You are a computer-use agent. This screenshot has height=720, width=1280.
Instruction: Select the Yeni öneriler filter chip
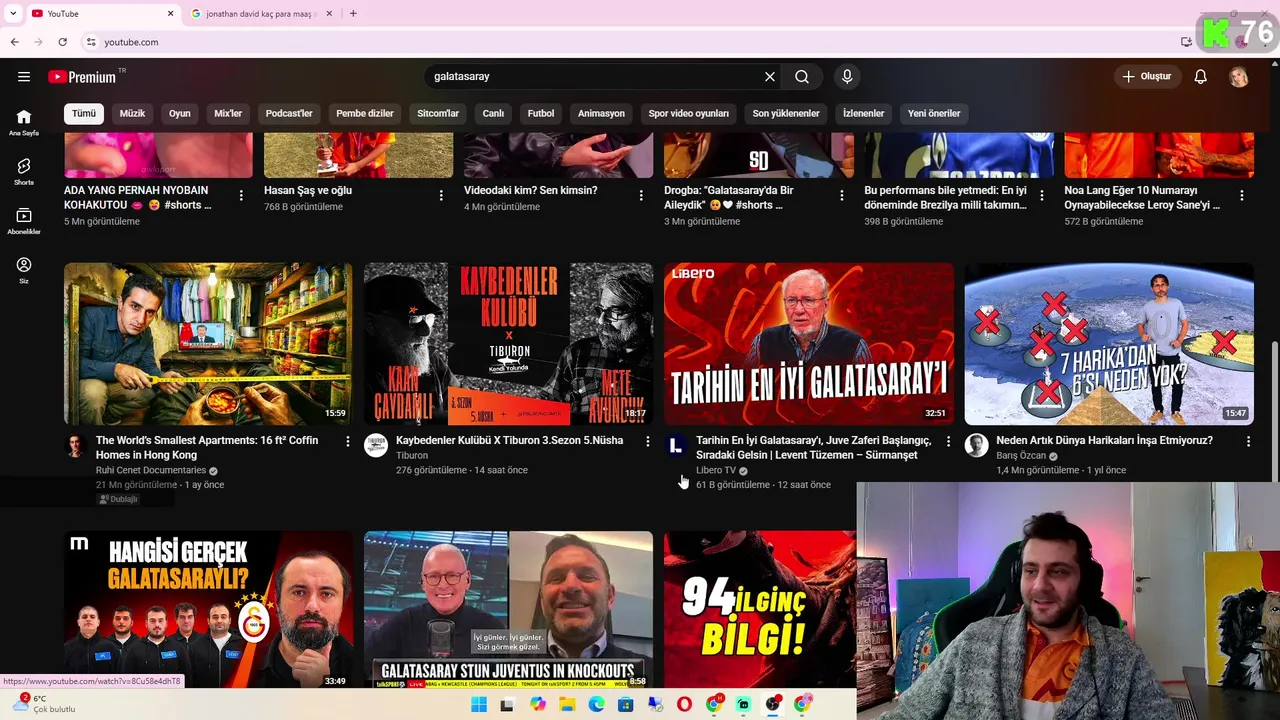(934, 113)
